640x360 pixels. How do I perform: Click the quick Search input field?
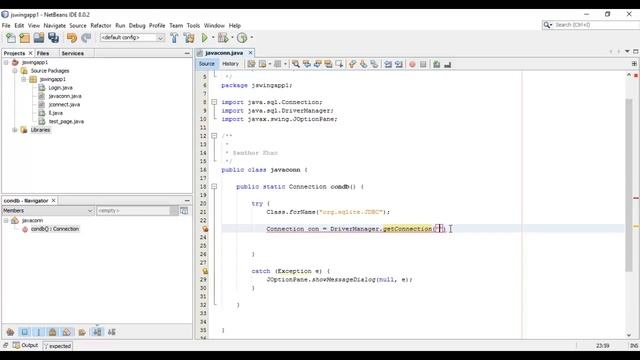click(596, 25)
